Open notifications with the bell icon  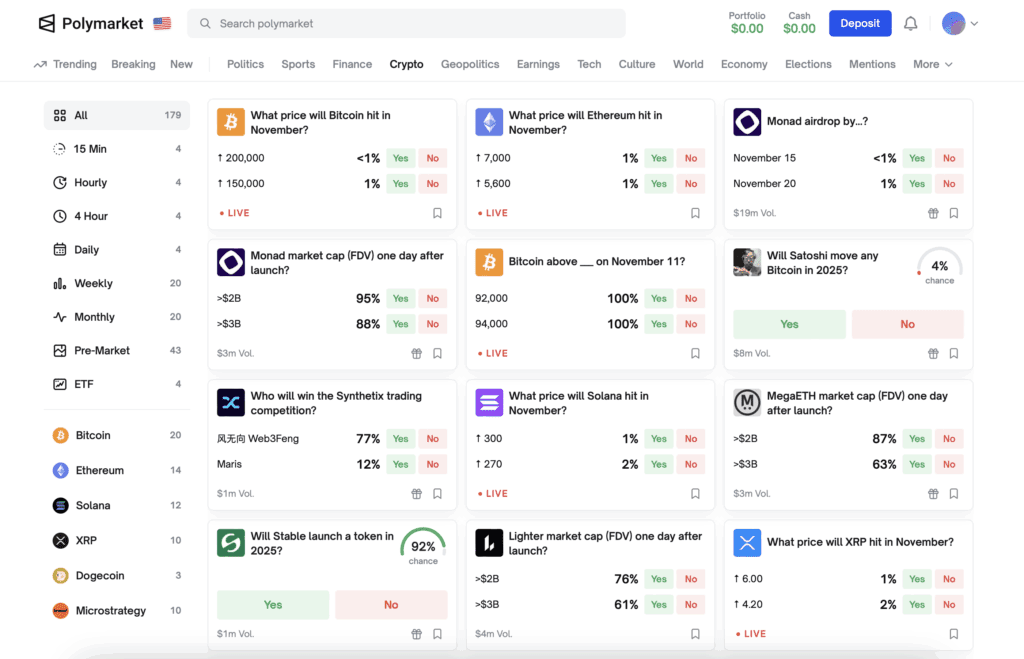point(910,23)
